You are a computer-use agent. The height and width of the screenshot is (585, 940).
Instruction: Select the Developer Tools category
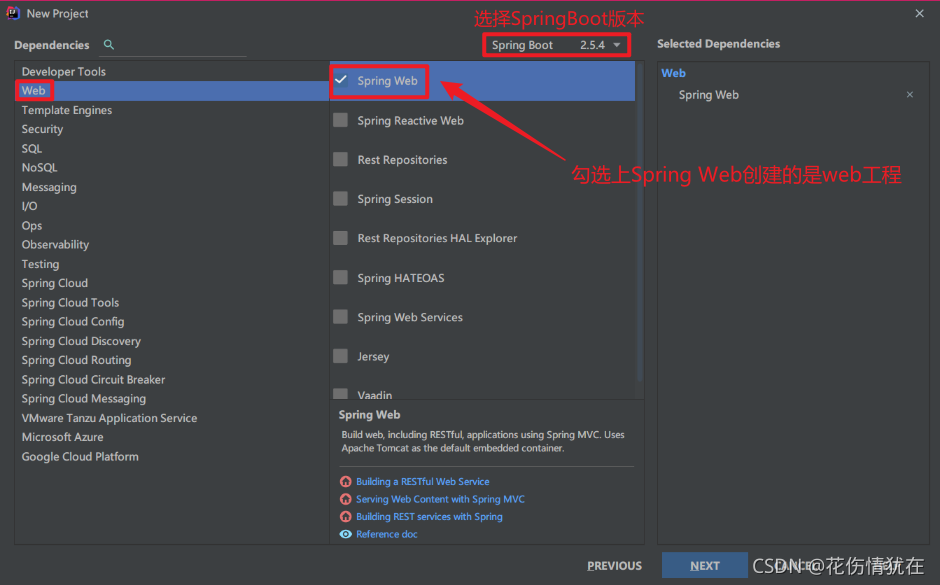[64, 71]
